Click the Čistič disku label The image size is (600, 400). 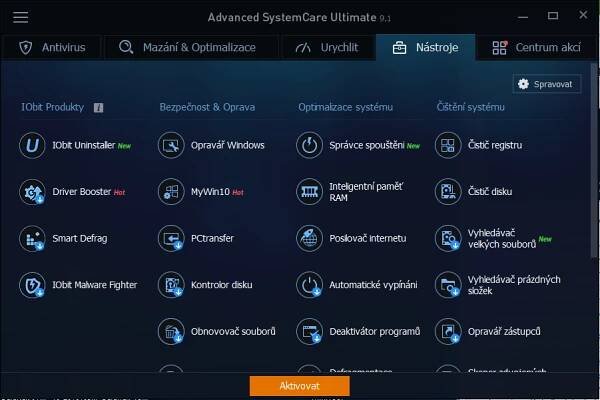click(x=490, y=192)
